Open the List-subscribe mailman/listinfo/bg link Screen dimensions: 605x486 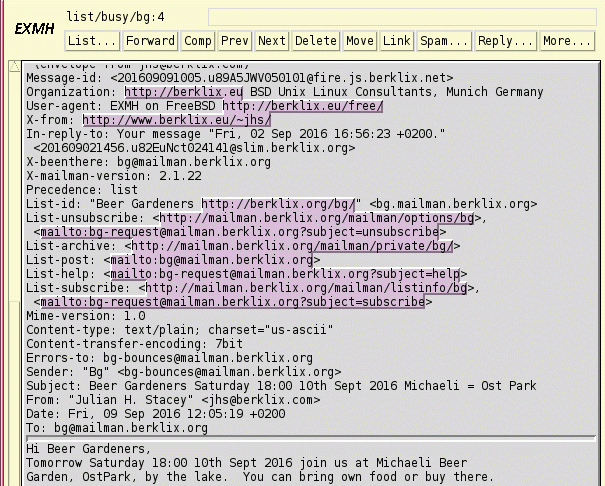(x=307, y=287)
